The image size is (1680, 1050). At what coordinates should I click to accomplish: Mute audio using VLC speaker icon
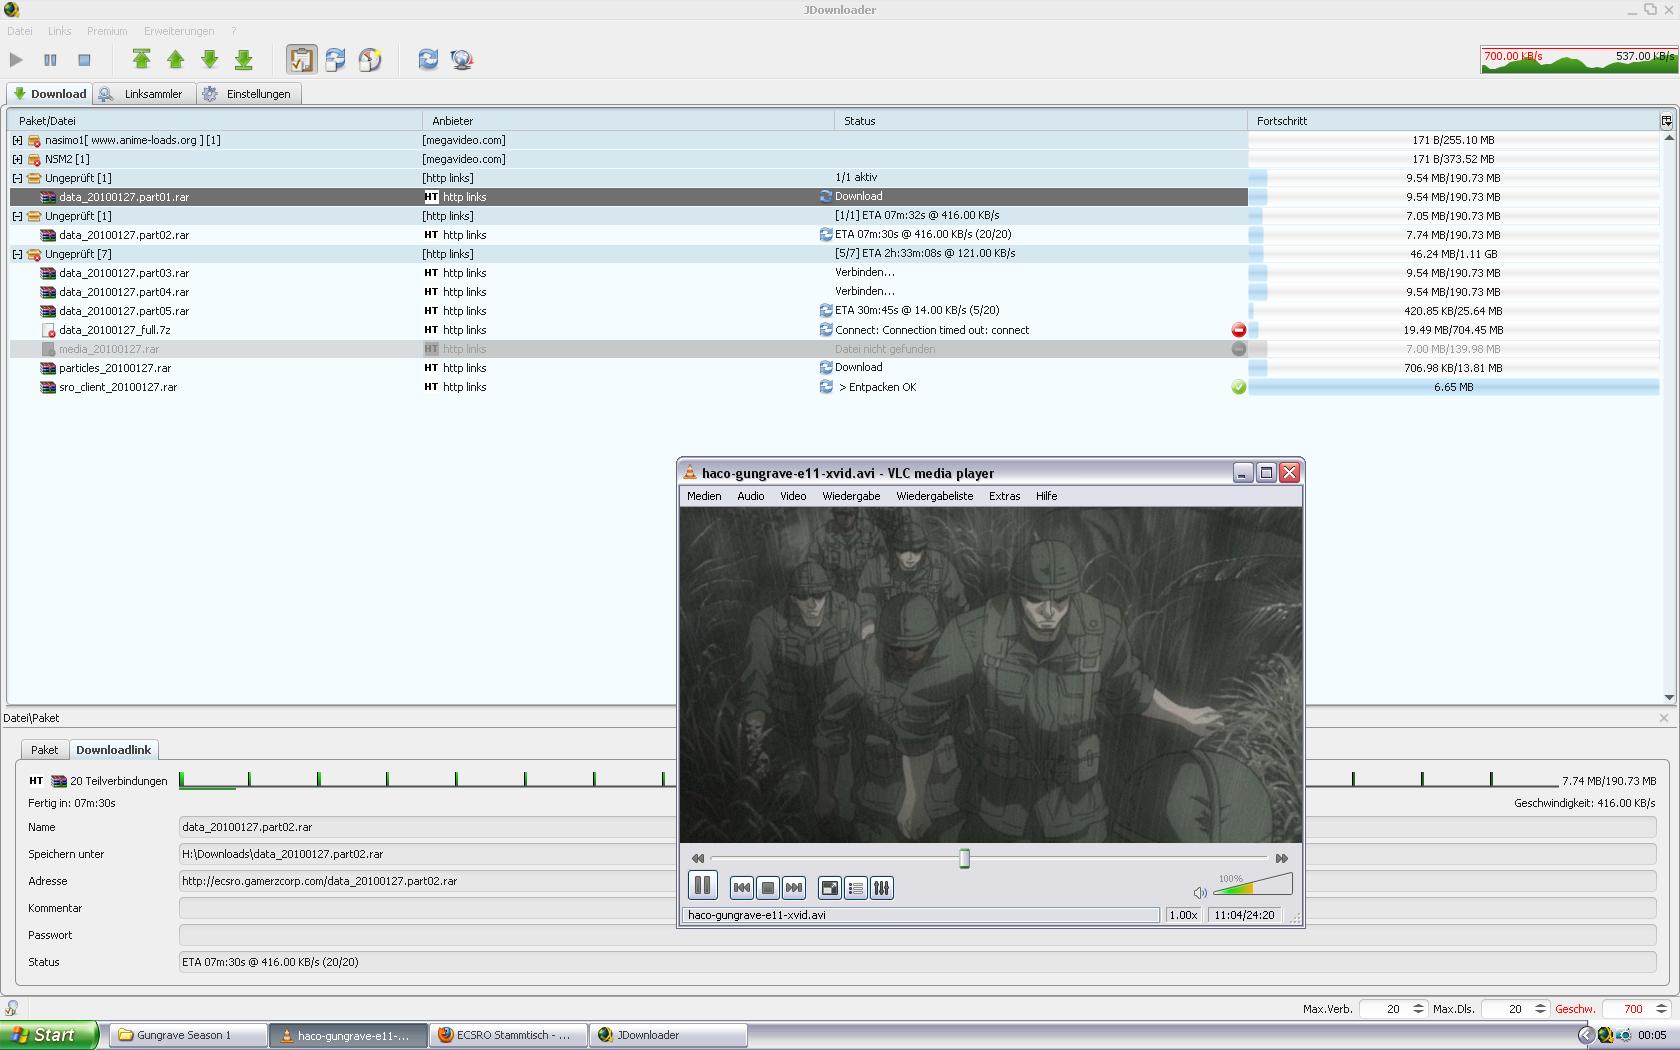coord(1200,892)
